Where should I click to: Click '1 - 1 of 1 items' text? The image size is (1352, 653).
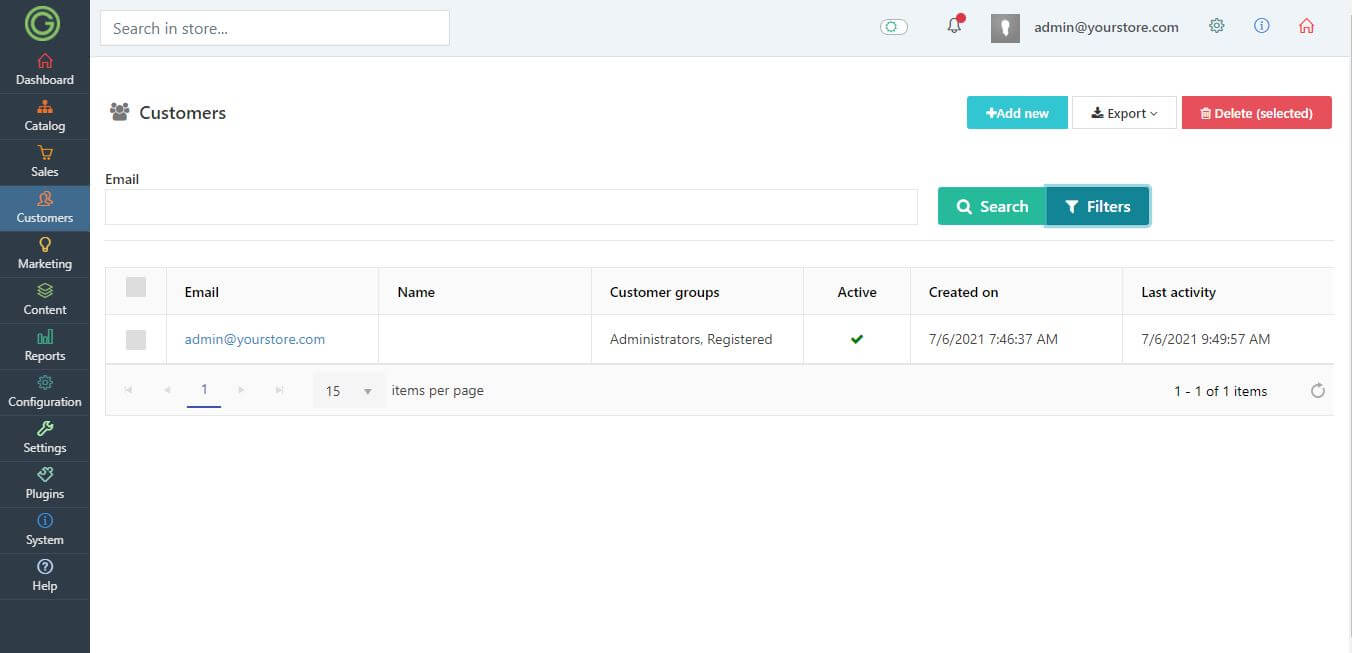pyautogui.click(x=1220, y=391)
